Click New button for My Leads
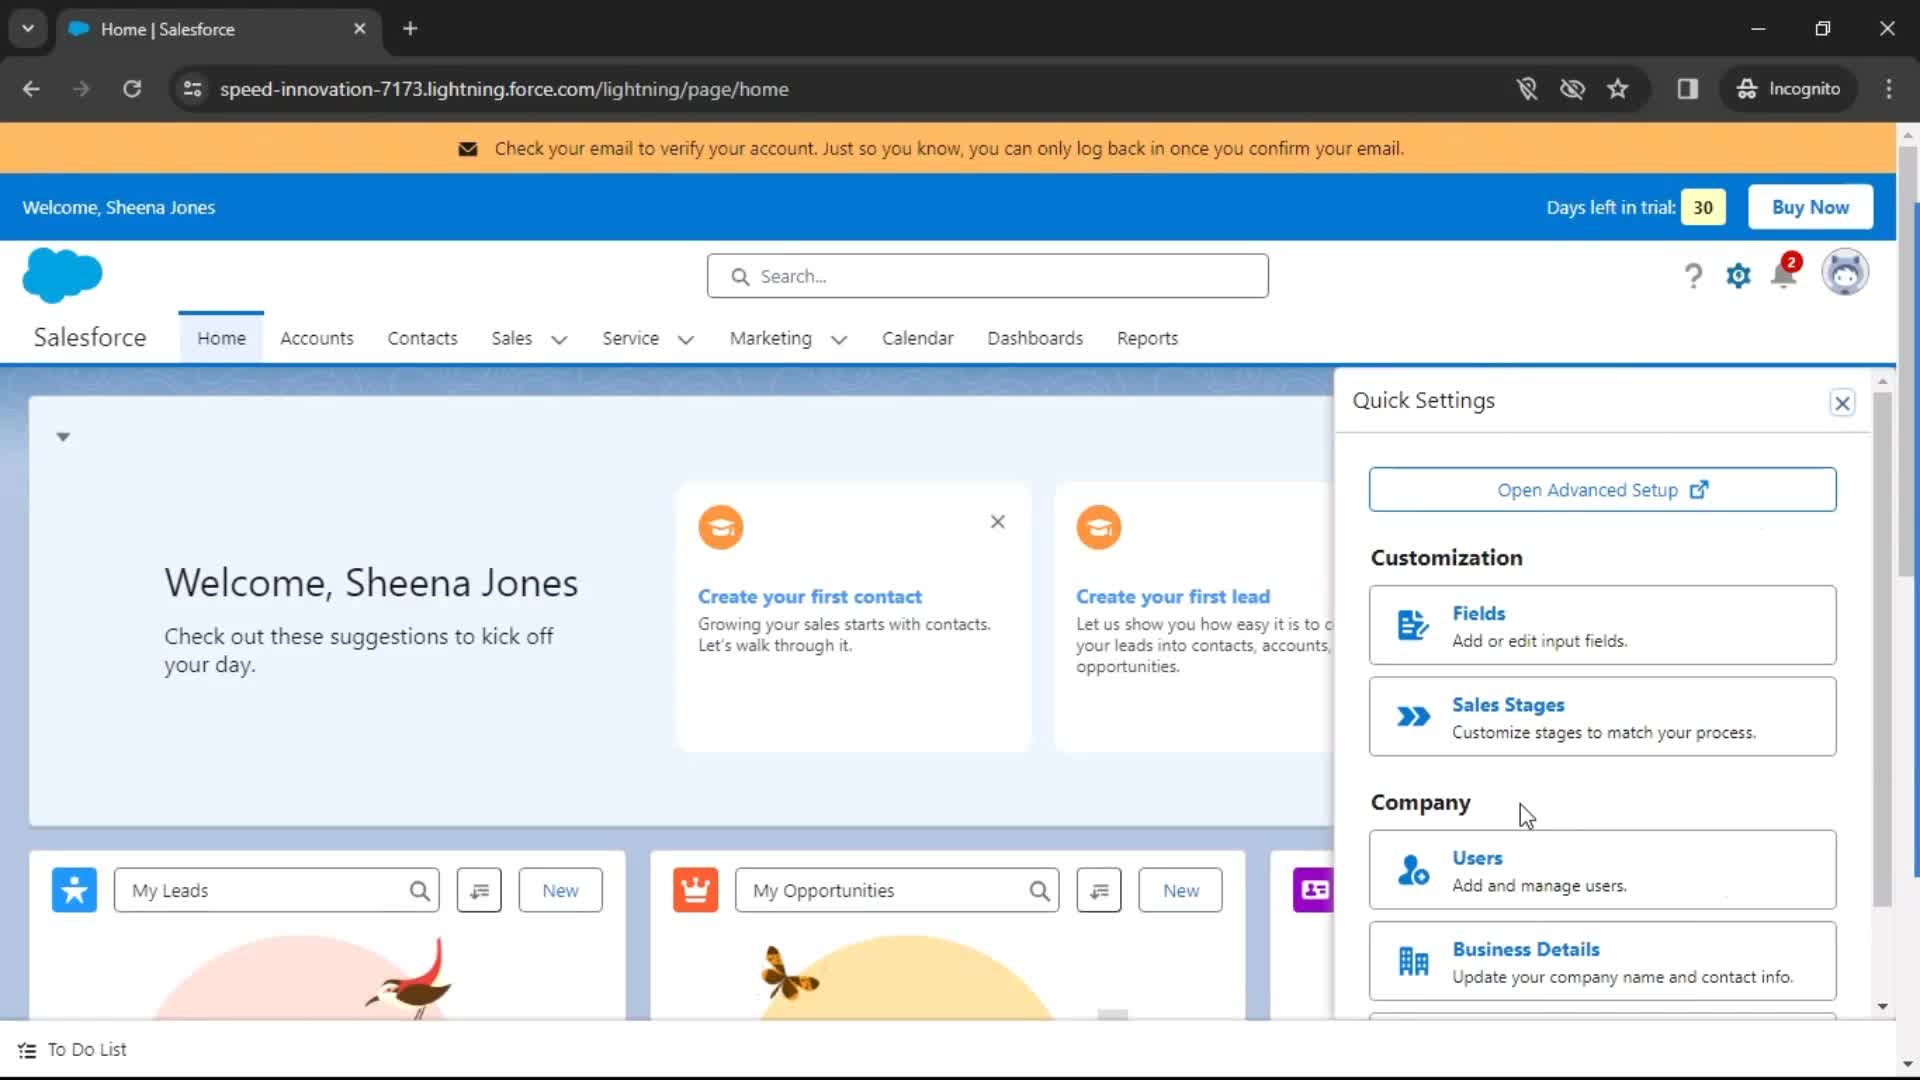This screenshot has height=1080, width=1920. pyautogui.click(x=560, y=890)
